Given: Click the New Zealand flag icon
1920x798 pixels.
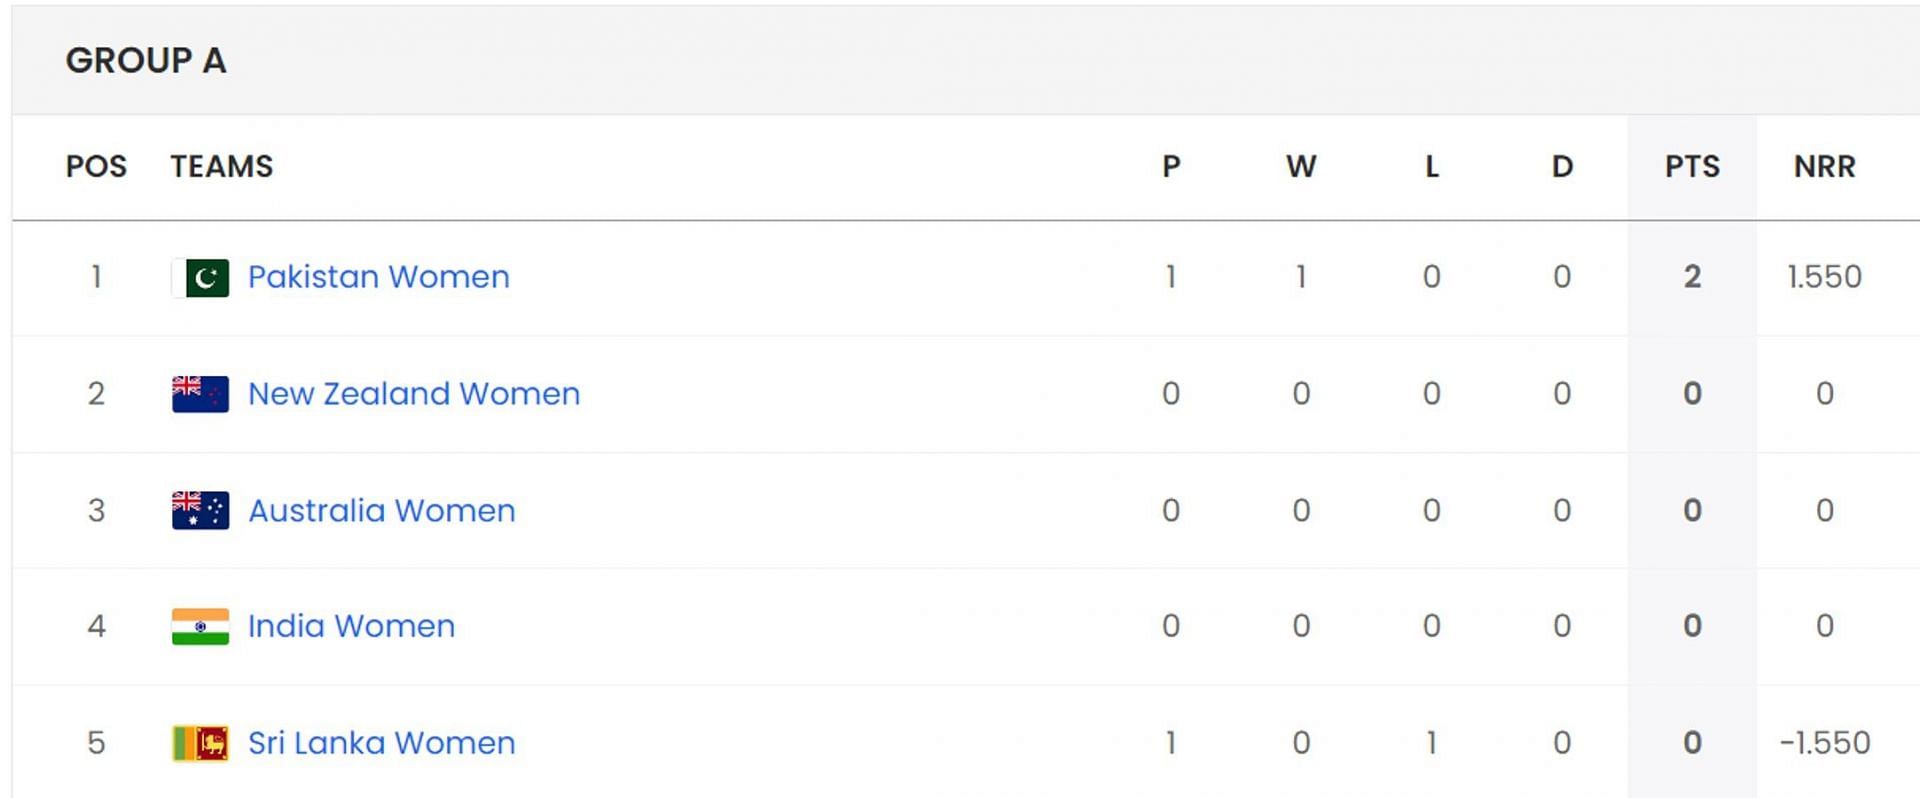Looking at the screenshot, I should click(200, 394).
